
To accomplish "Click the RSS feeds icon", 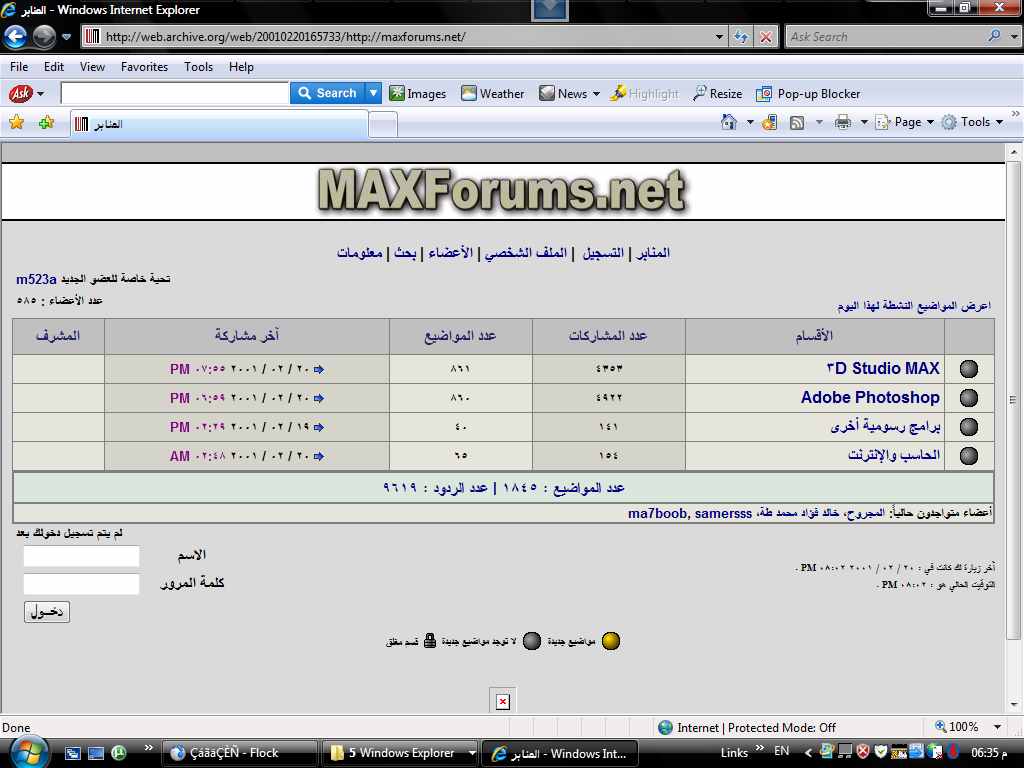I will click(797, 122).
